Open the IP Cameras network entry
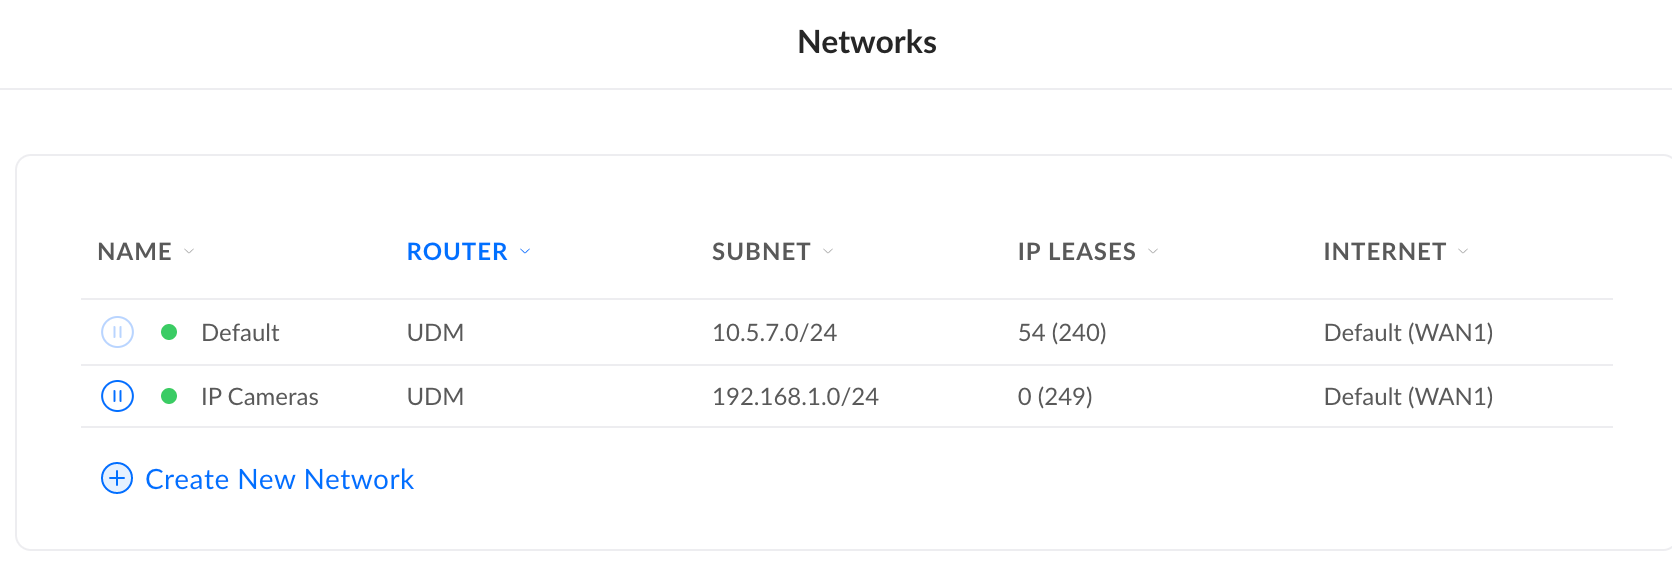This screenshot has width=1672, height=562. 259,397
